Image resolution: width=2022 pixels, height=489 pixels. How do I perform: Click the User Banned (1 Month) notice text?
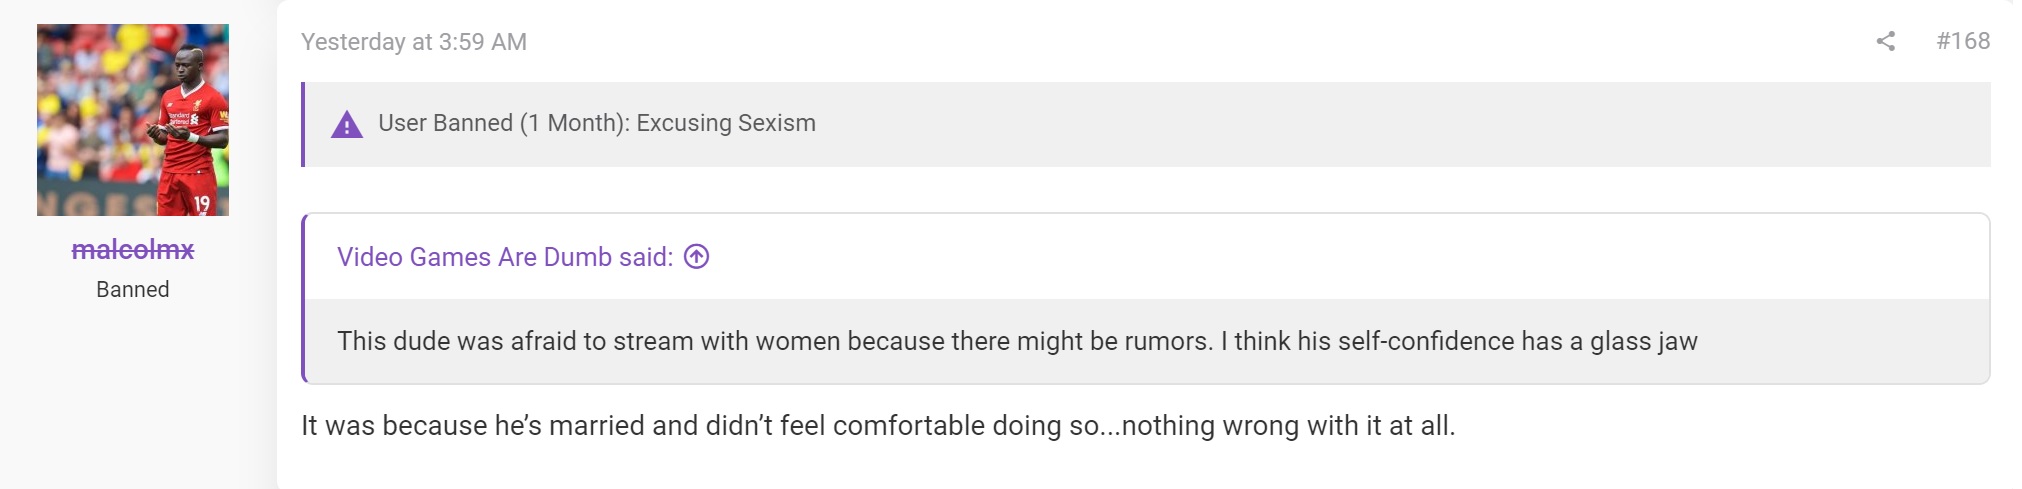[x=504, y=123]
